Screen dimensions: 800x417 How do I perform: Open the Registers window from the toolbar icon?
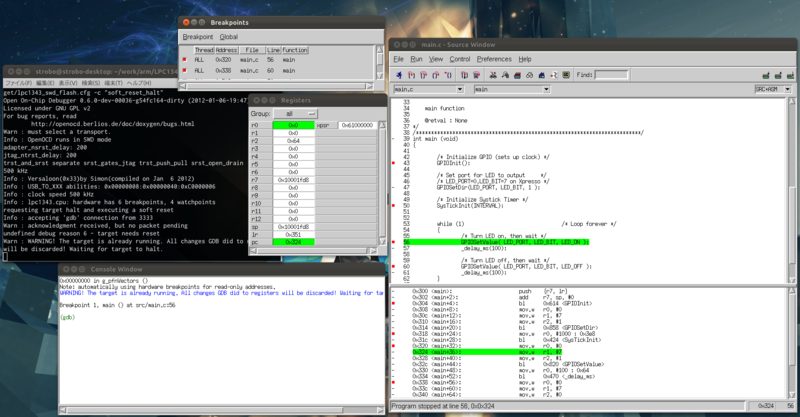(493, 75)
